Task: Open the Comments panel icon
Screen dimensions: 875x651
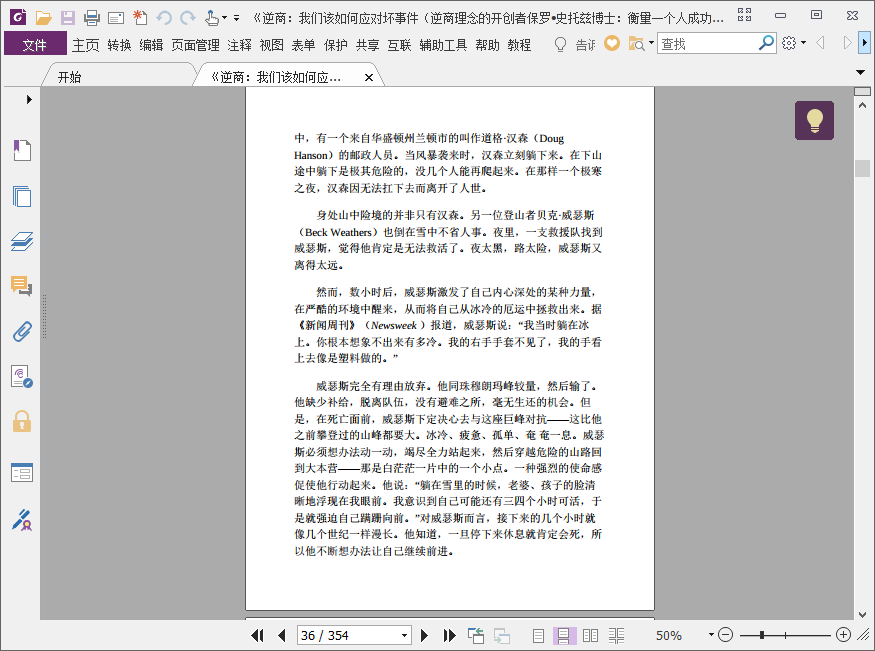Action: pos(22,286)
